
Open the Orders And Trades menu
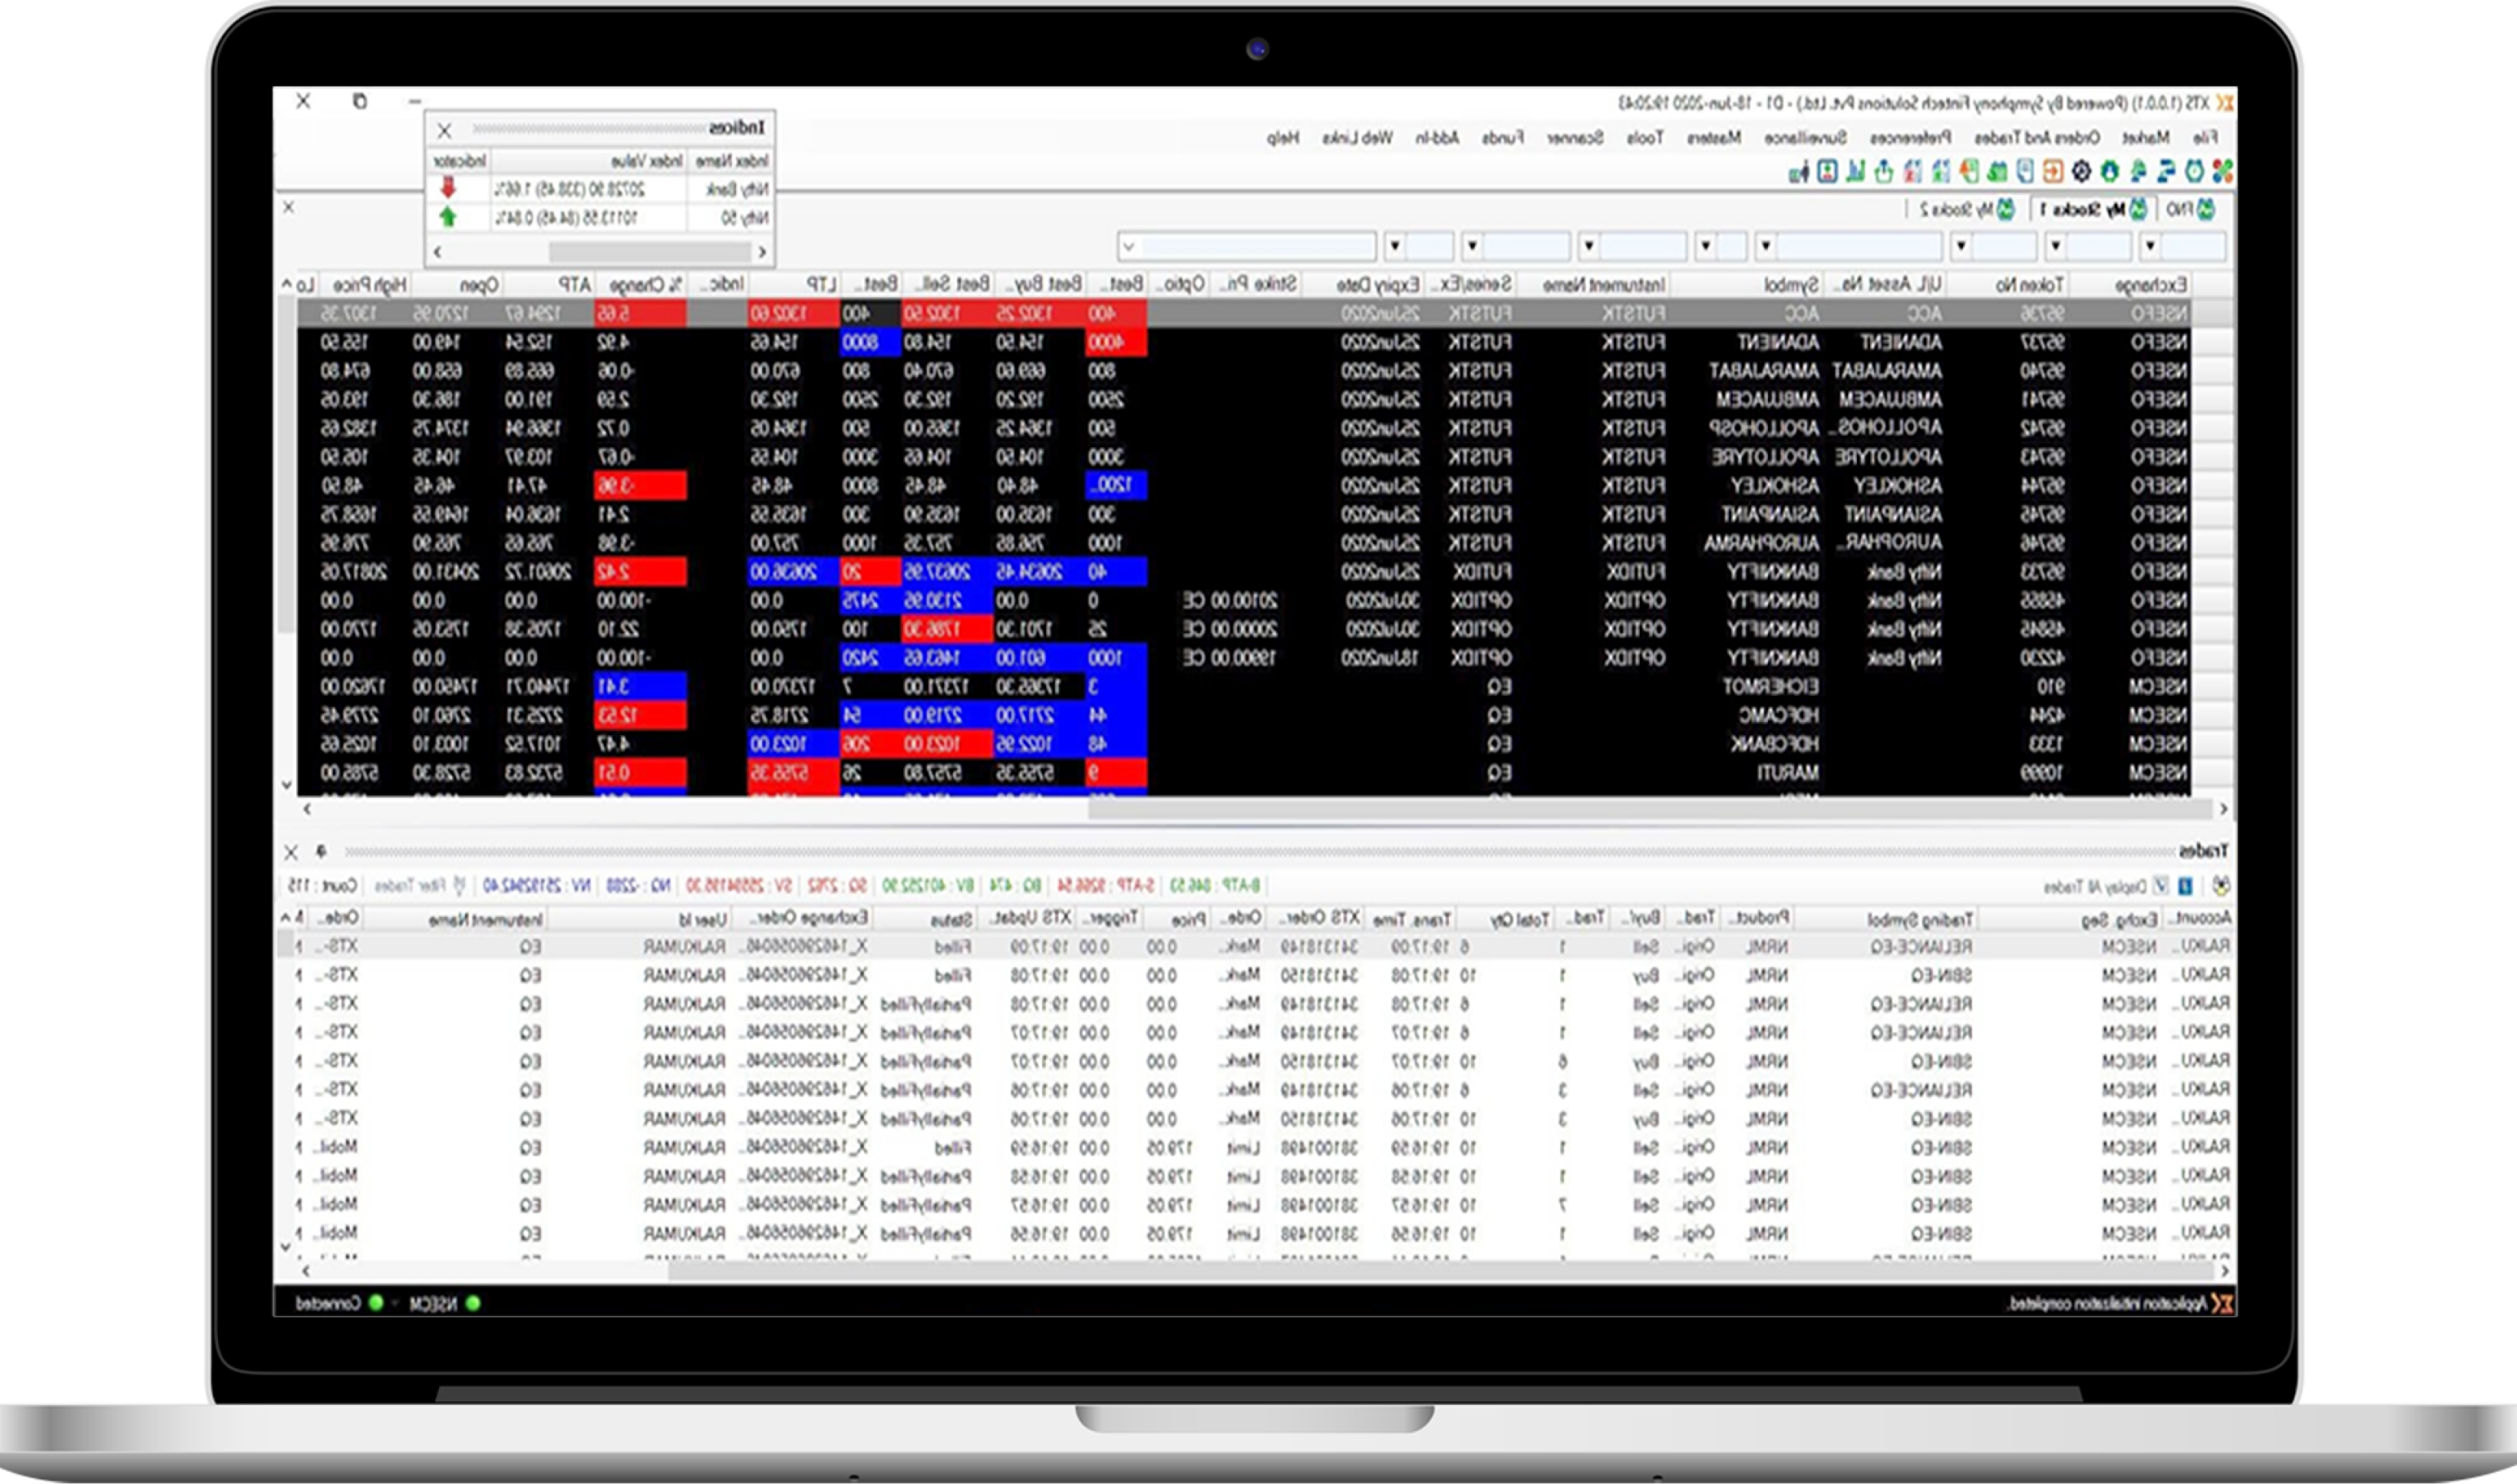[2039, 138]
